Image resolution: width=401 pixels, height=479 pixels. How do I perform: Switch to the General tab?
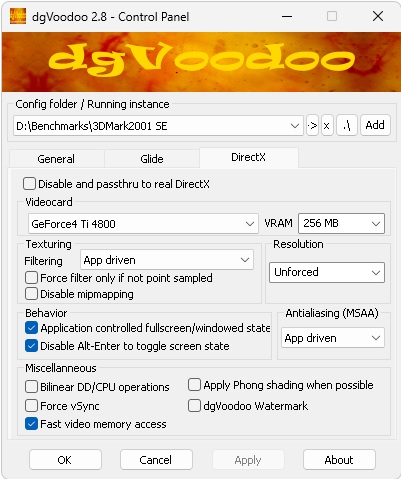[x=56, y=159]
